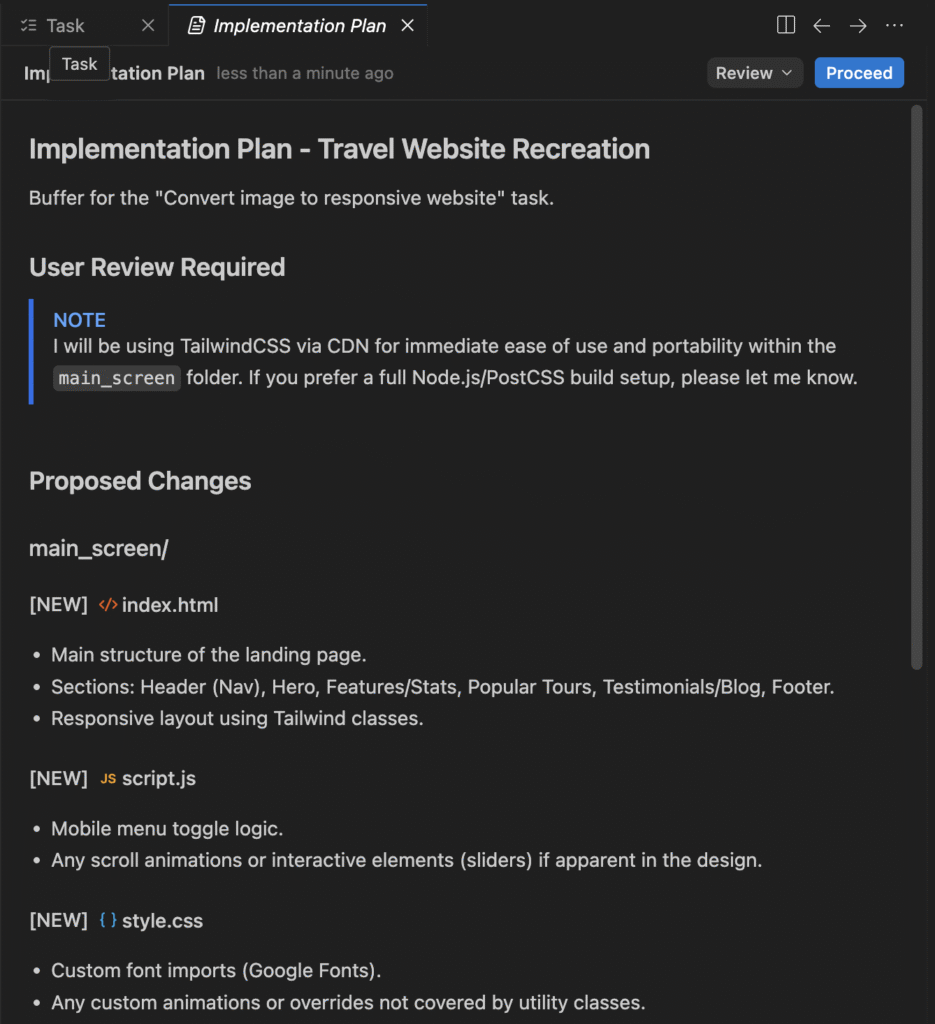
Task: Click the HTML file icon beside index.html
Action: (108, 605)
